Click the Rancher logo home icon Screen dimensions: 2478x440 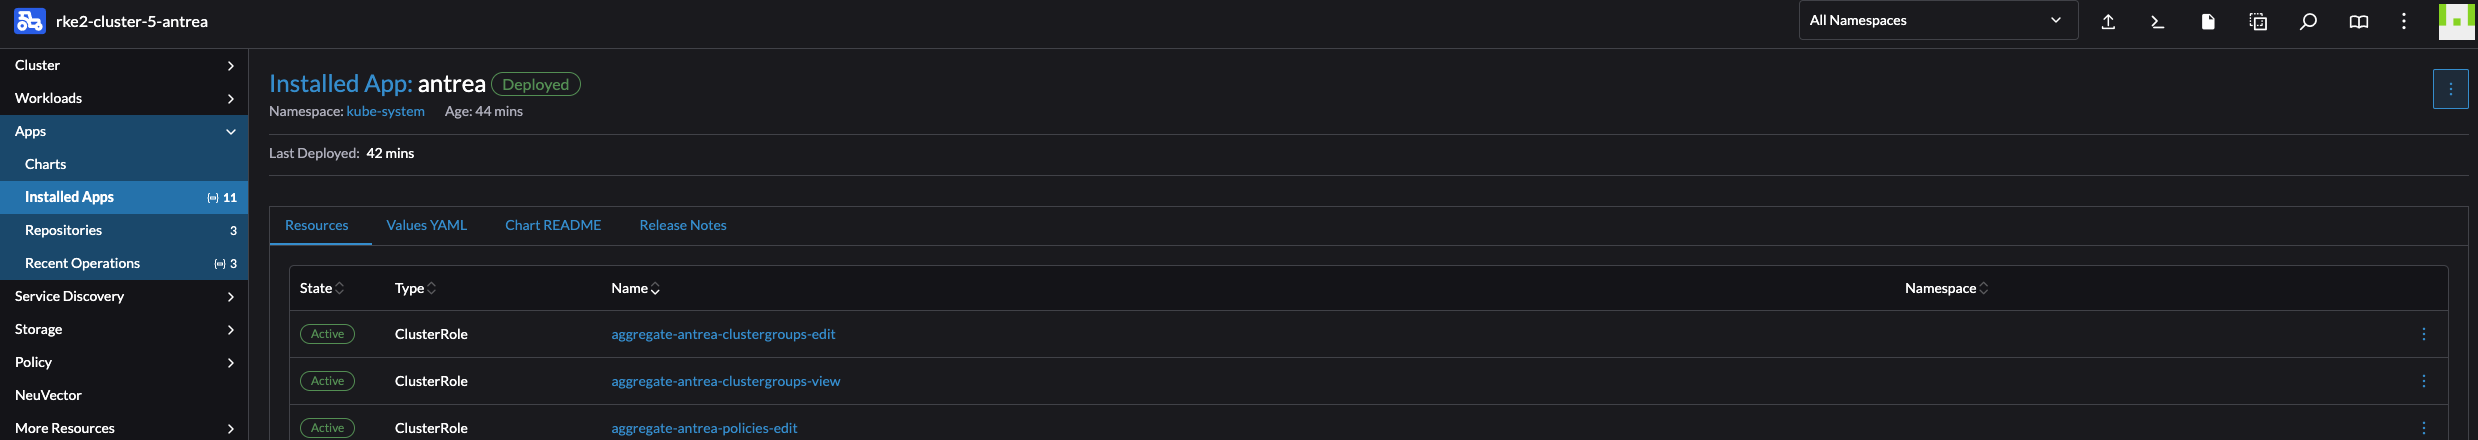tap(30, 21)
